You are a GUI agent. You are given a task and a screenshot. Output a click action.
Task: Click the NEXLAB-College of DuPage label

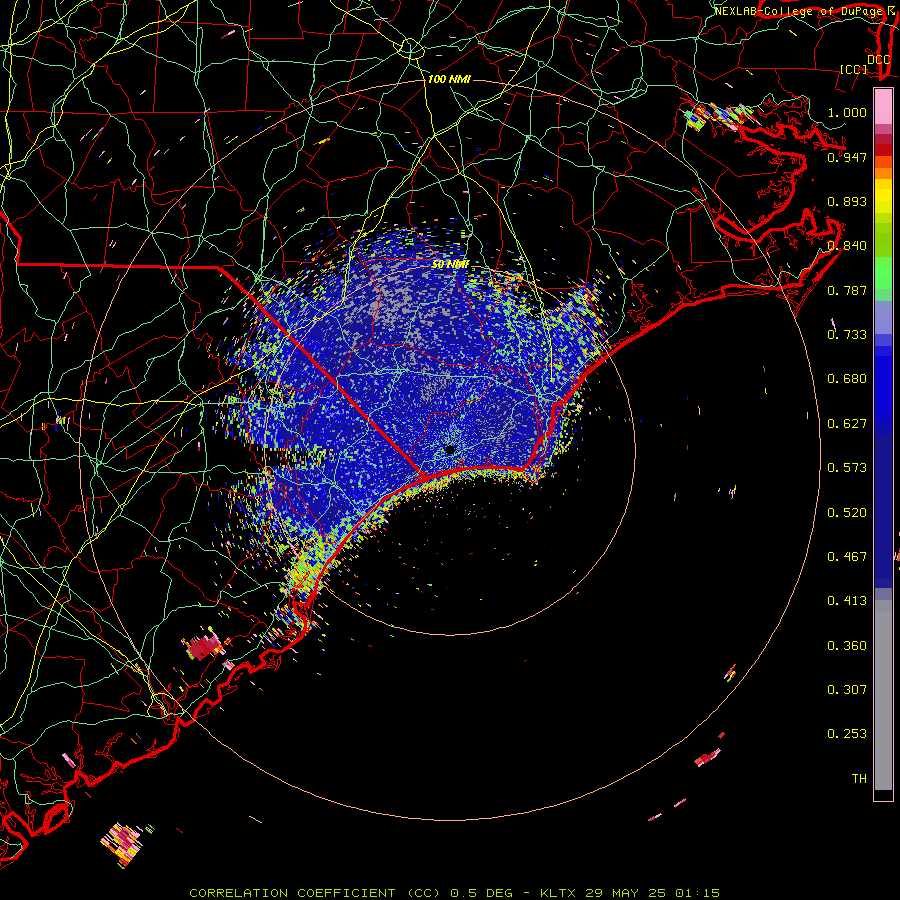click(800, 11)
